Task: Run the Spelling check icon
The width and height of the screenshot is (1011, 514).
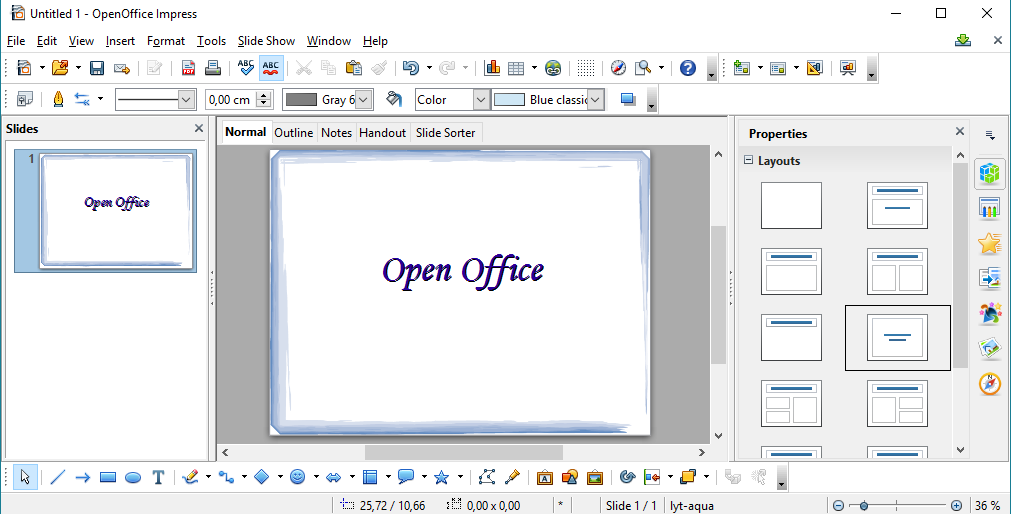Action: click(246, 68)
